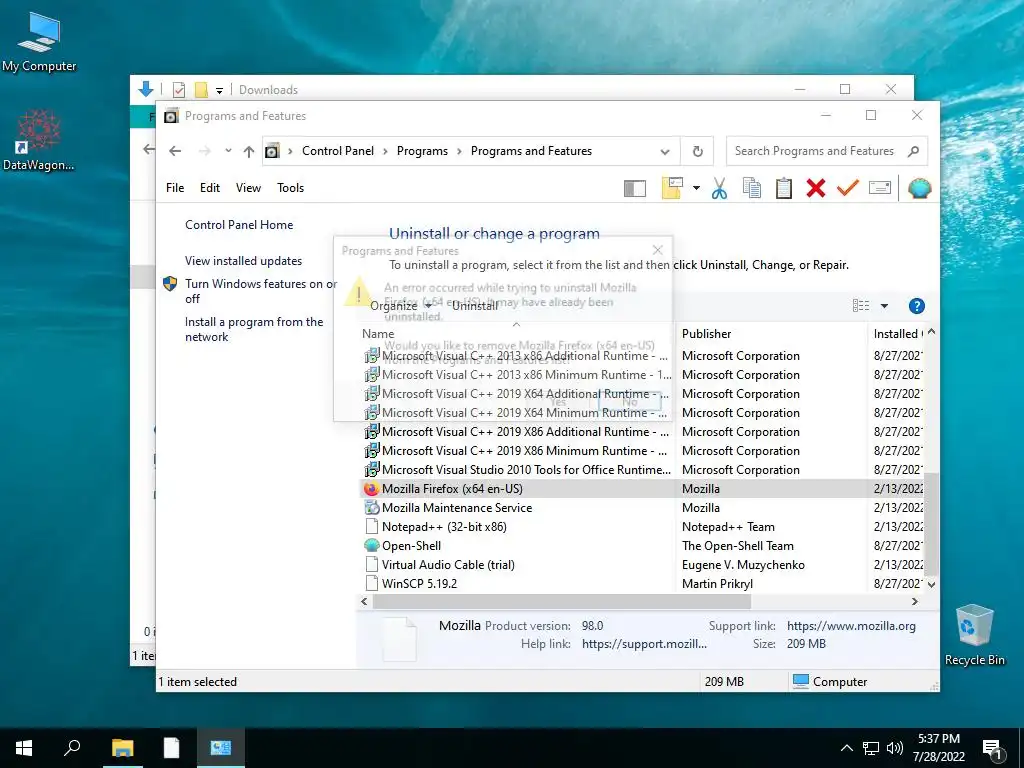The height and width of the screenshot is (768, 1024).
Task: Select the Open-Shell program entry
Action: [x=411, y=545]
